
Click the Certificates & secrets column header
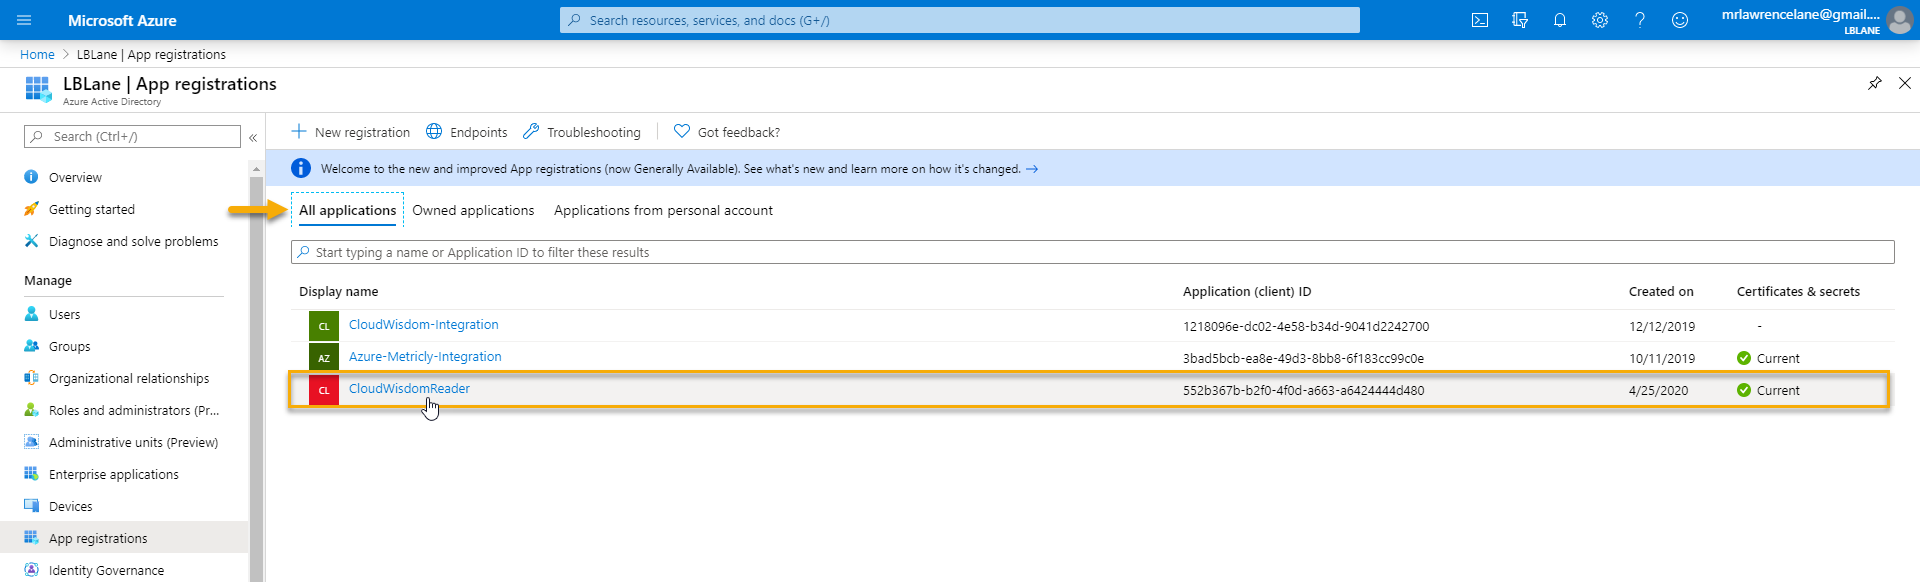(x=1798, y=292)
